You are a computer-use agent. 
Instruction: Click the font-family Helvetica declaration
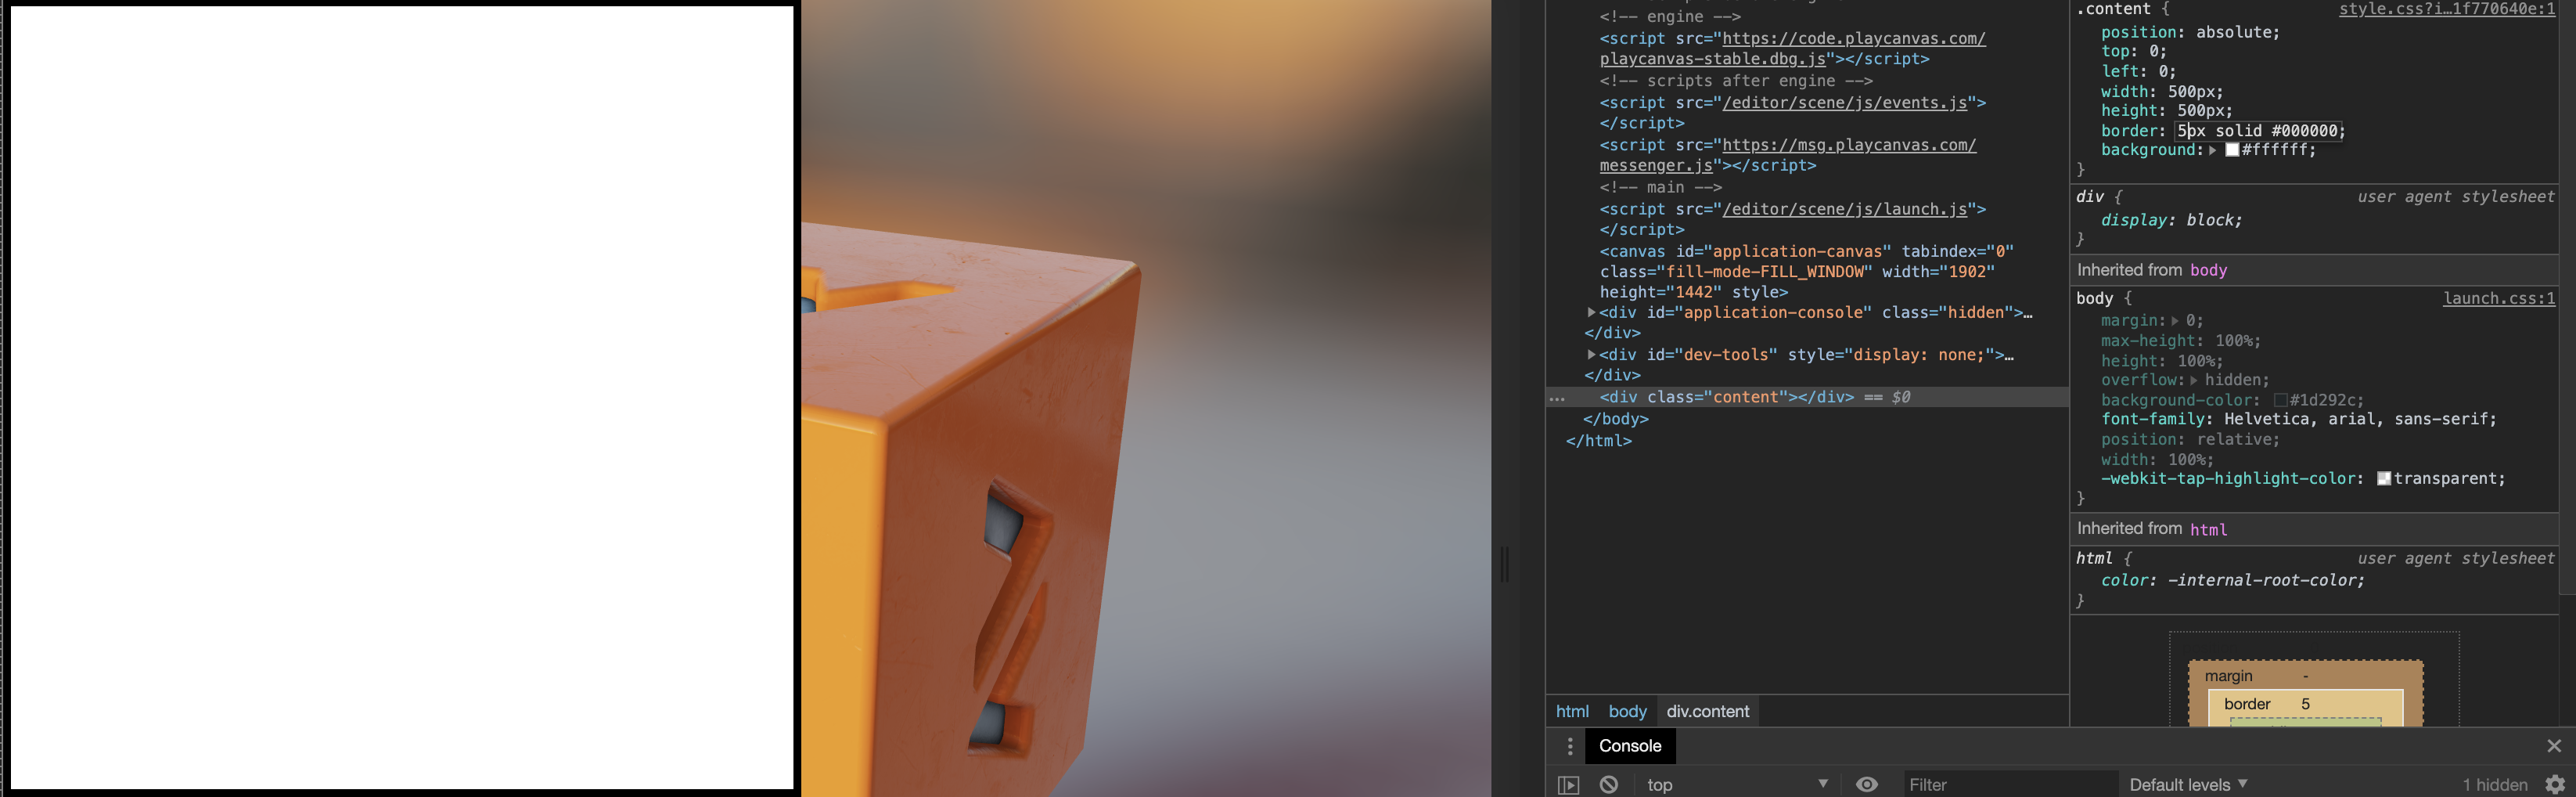pos(2298,420)
